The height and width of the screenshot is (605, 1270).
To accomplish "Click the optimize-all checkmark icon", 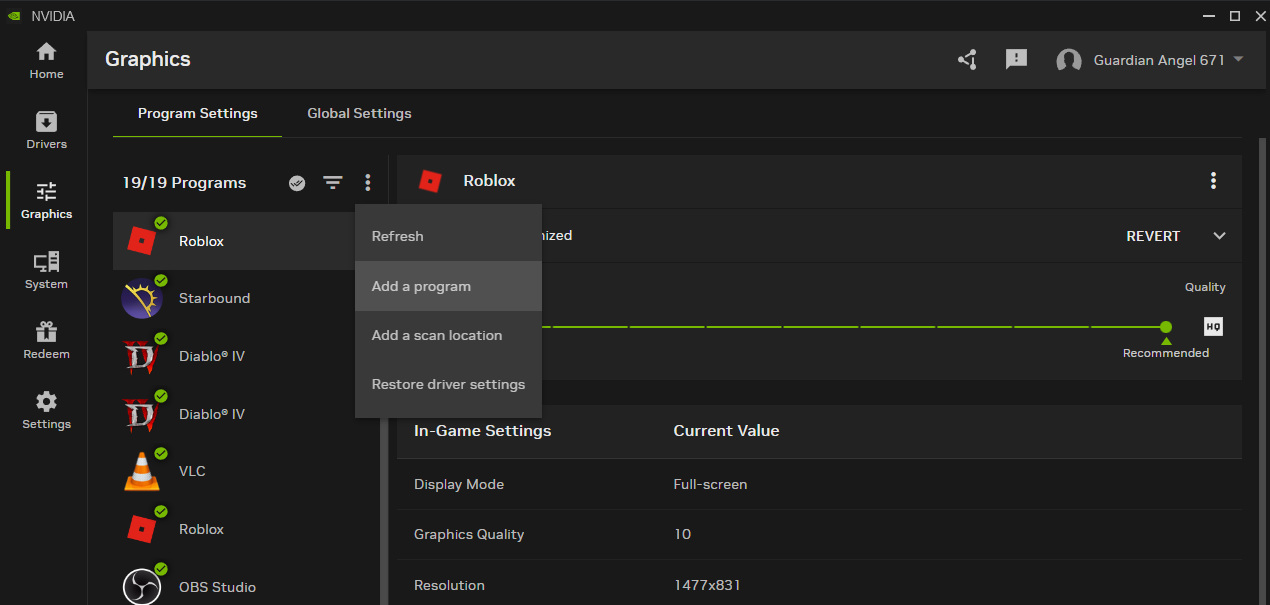I will (297, 183).
